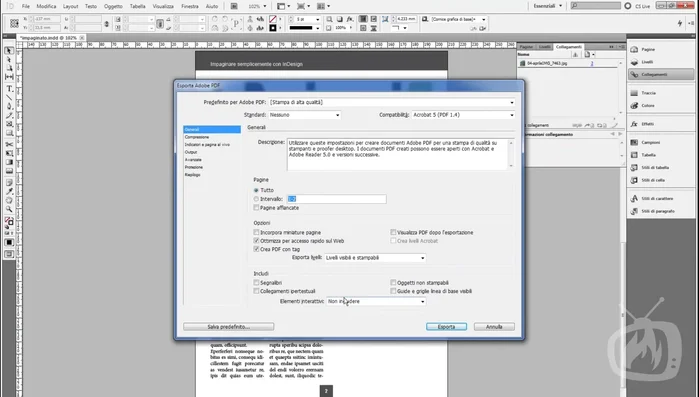Open the Esporta livelli dropdown

(375, 258)
